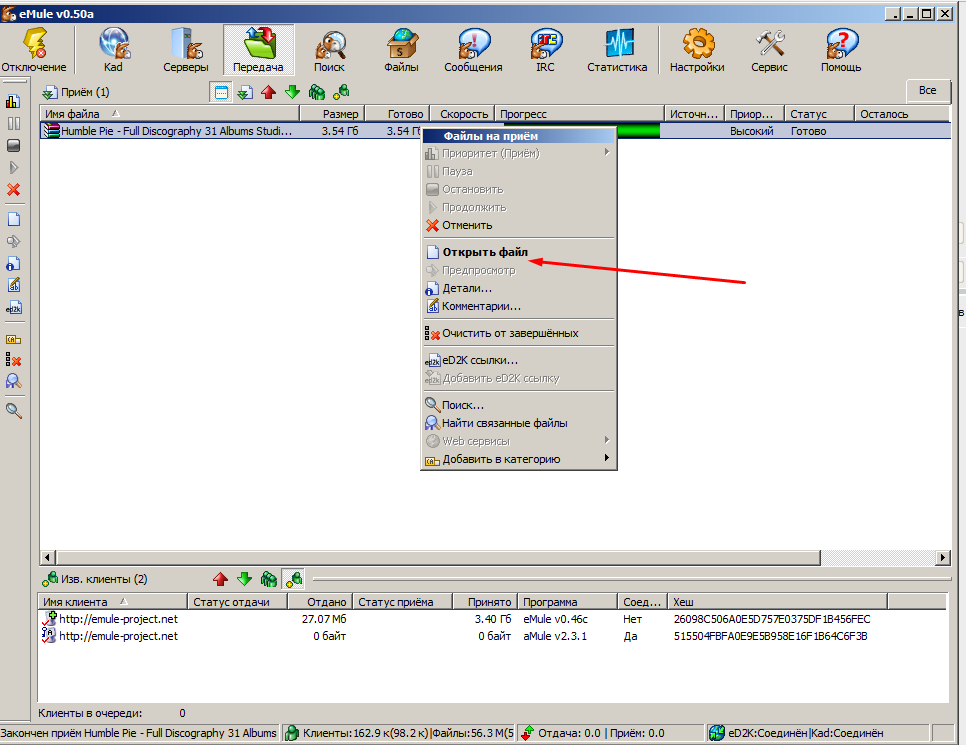Click the file details info icon in sidebar
This screenshot has height=745, width=966.
tap(13, 264)
